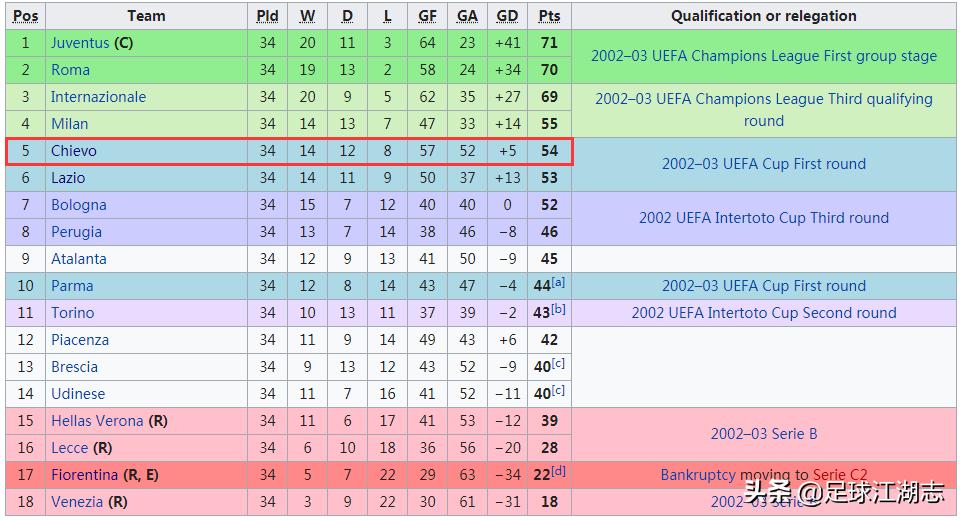
Task: Open 2002 UEFA Intertoto Cup Third round link
Action: [x=764, y=218]
